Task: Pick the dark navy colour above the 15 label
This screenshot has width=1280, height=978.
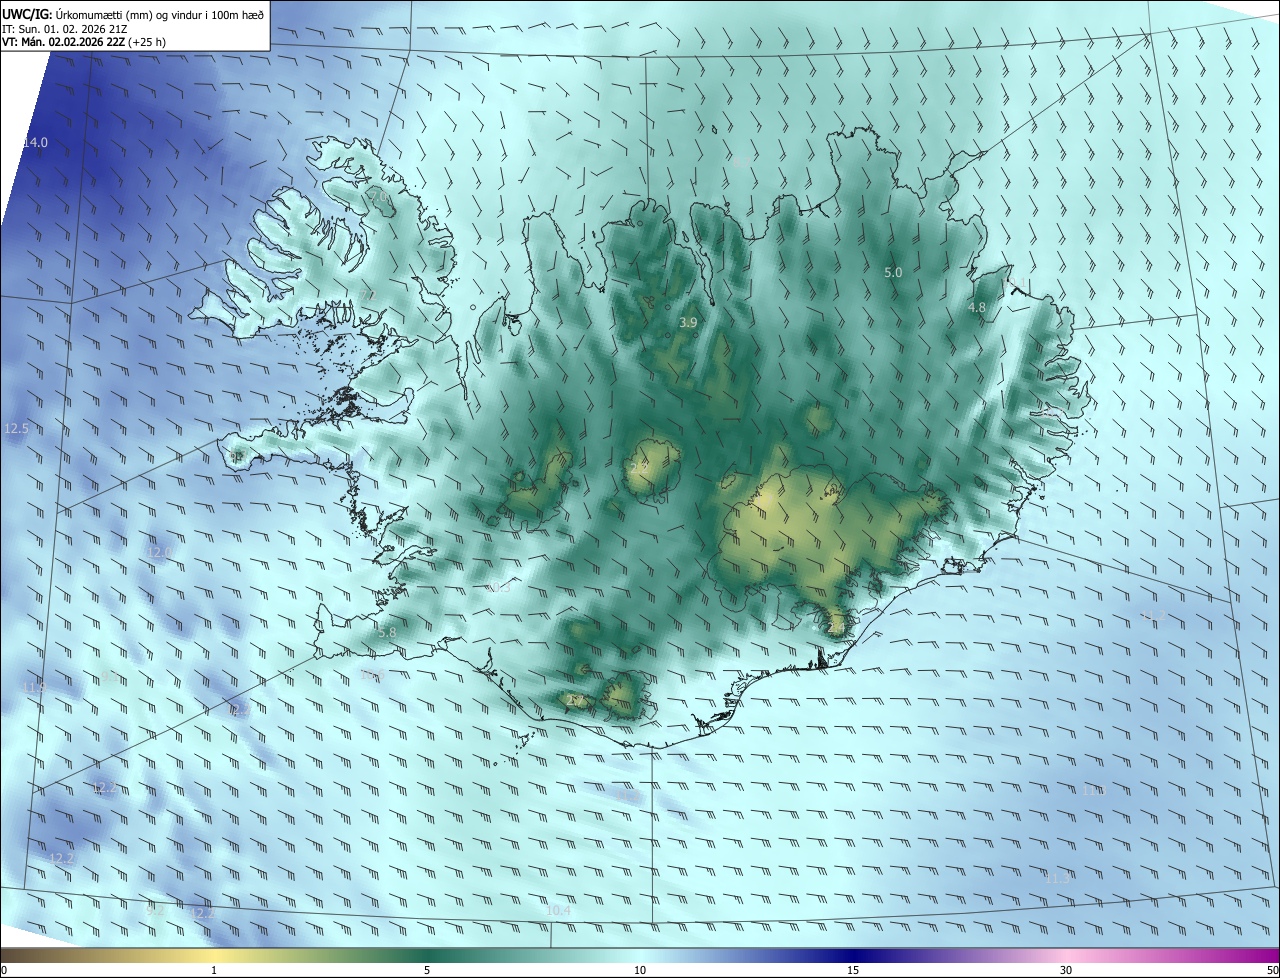Action: (x=853, y=955)
